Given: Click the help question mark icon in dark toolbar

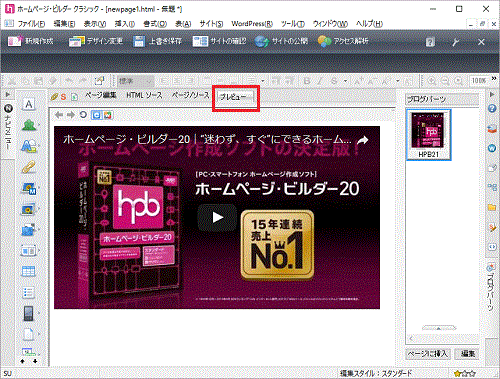Looking at the screenshot, I should point(430,42).
